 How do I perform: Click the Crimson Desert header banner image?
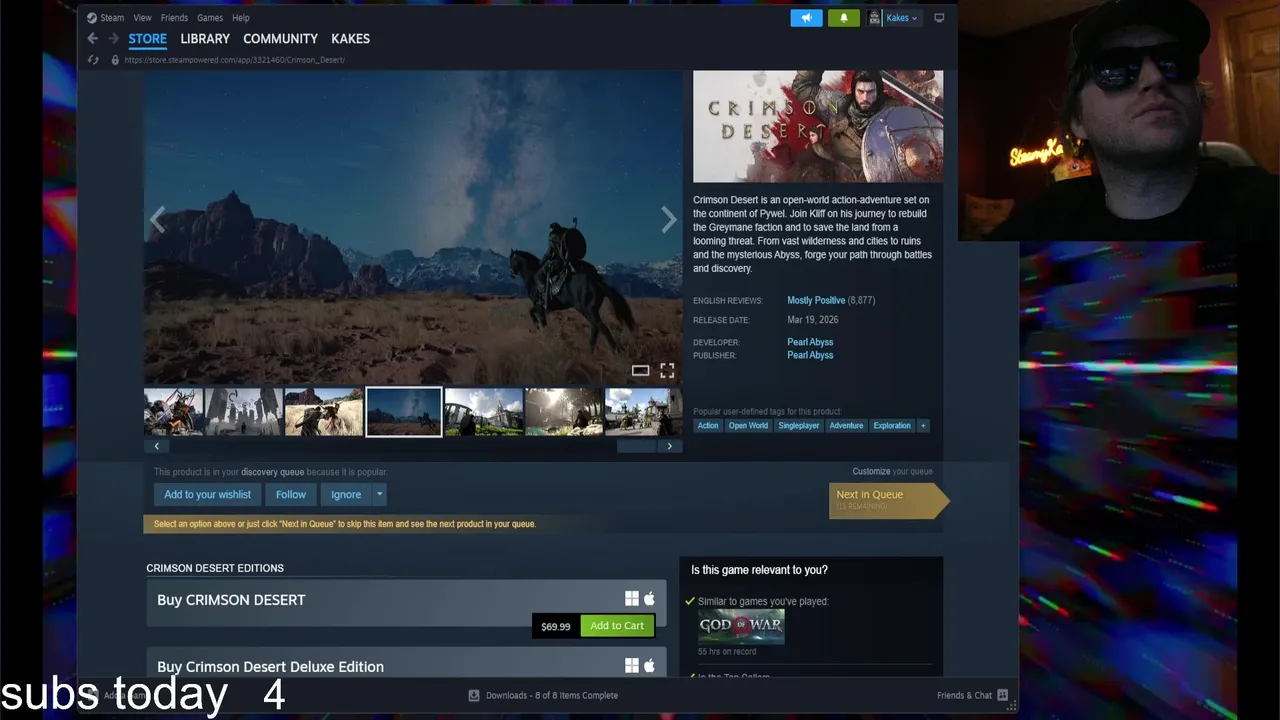[818, 126]
